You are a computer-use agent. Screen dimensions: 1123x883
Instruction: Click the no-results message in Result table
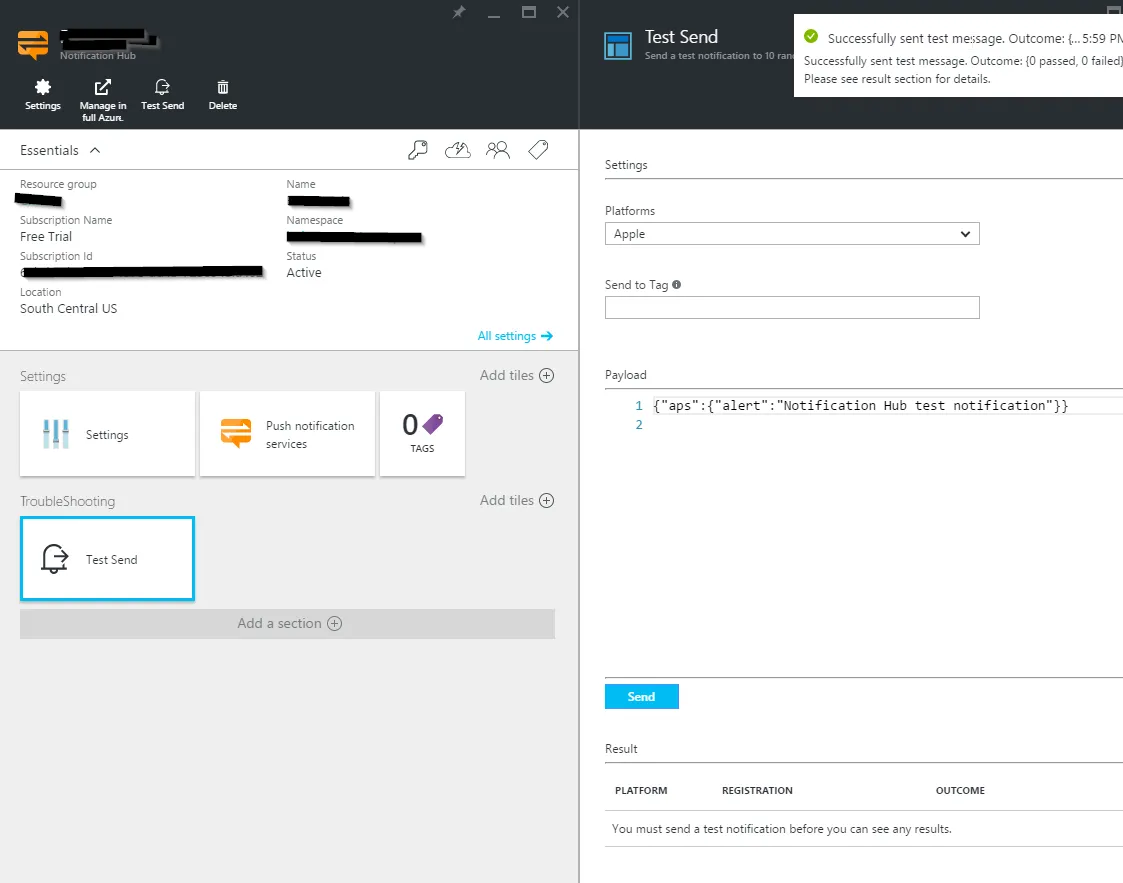tap(781, 829)
